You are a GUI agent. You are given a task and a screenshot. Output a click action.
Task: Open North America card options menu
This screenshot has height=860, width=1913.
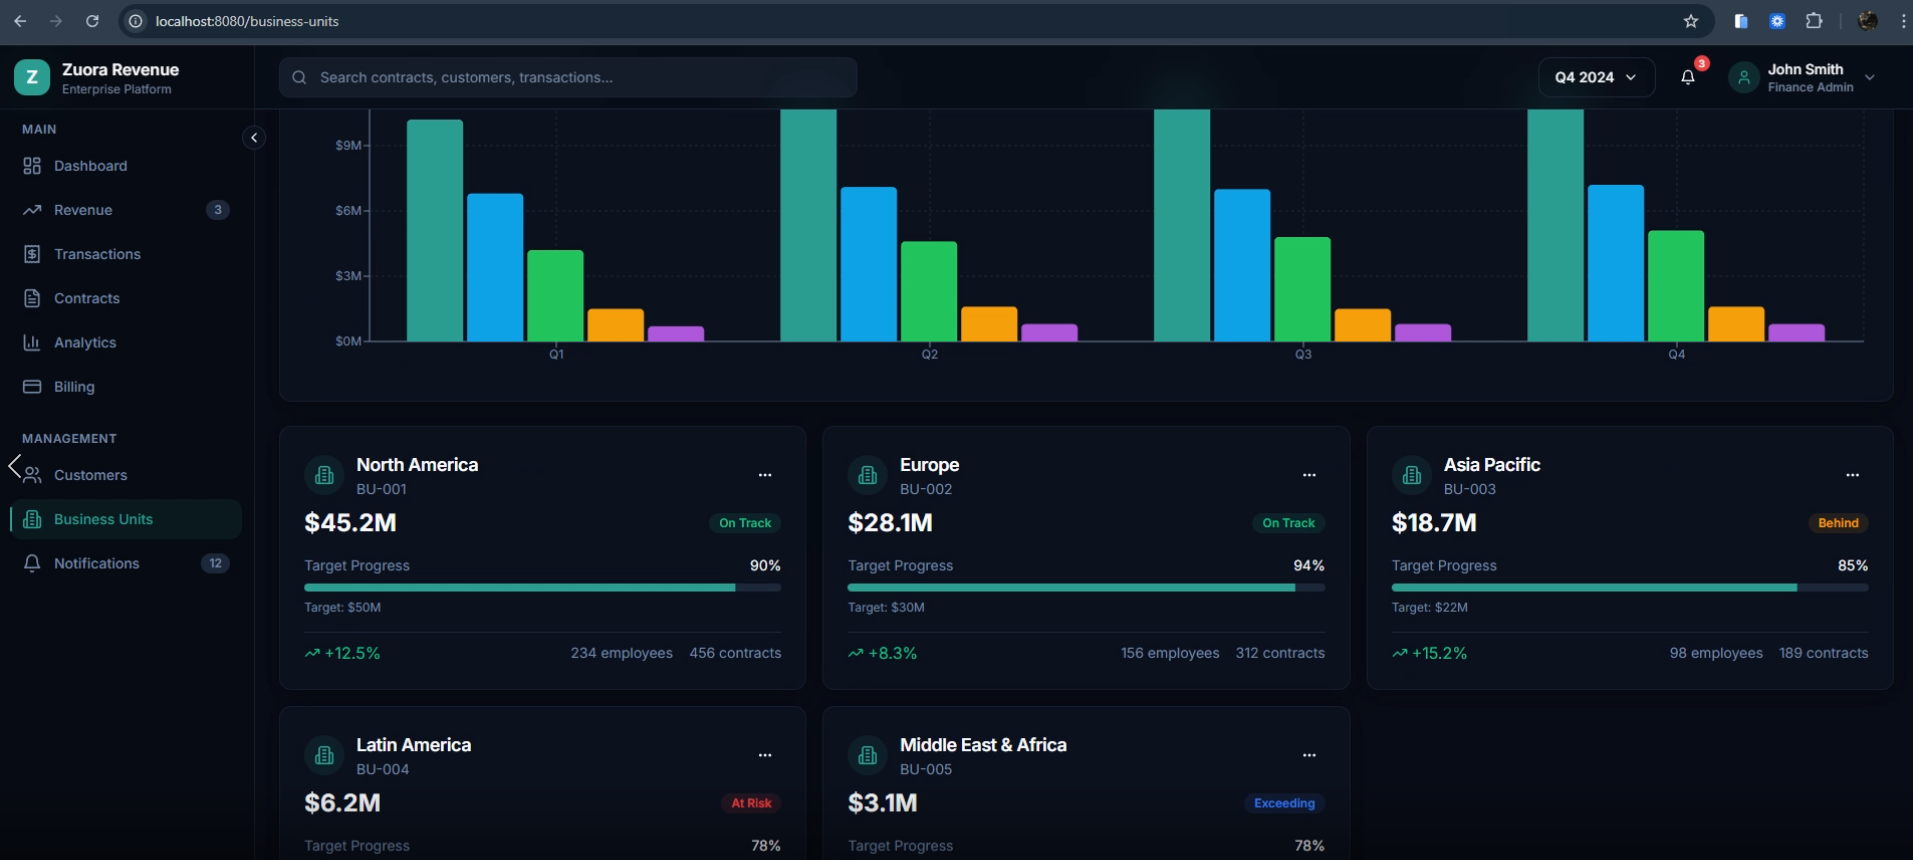pos(765,475)
